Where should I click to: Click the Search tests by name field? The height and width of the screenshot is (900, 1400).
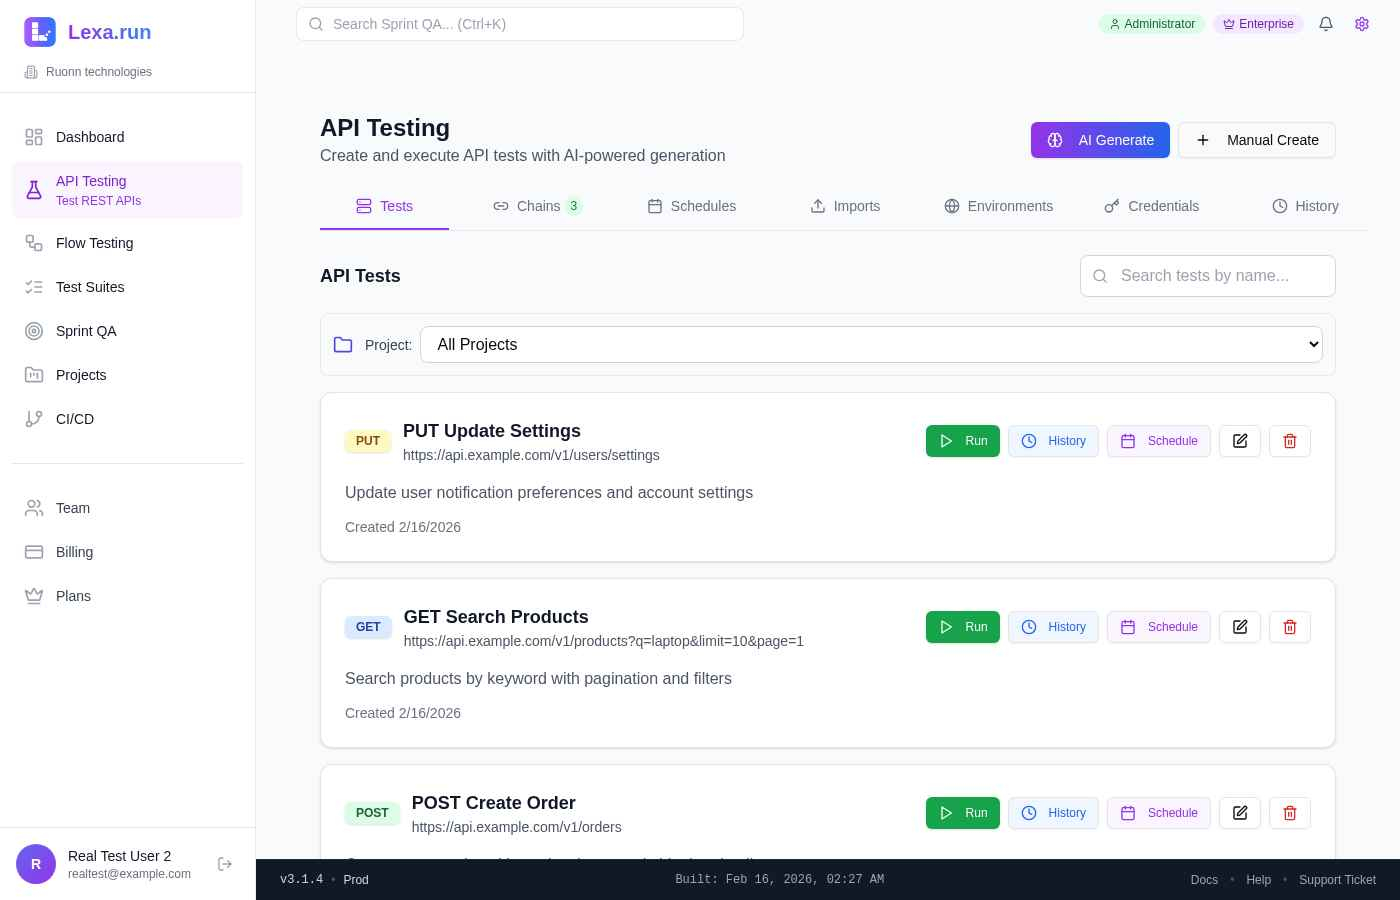(1208, 276)
